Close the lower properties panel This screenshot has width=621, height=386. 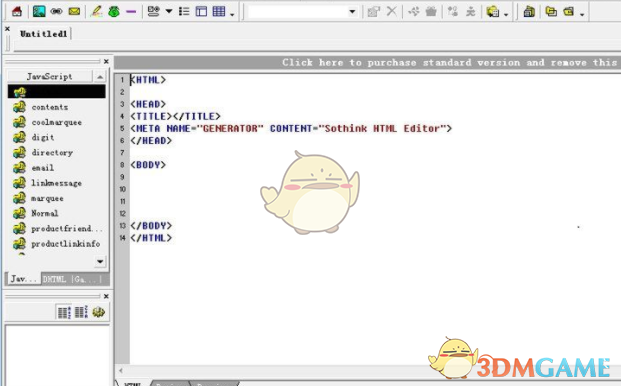coord(106,296)
